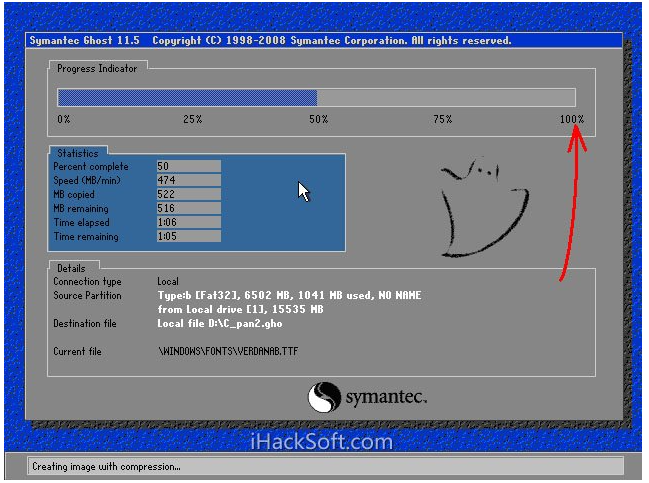Screen dimensions: 649x483
Task: Click the blue filled progress bar portion
Action: coord(187,98)
